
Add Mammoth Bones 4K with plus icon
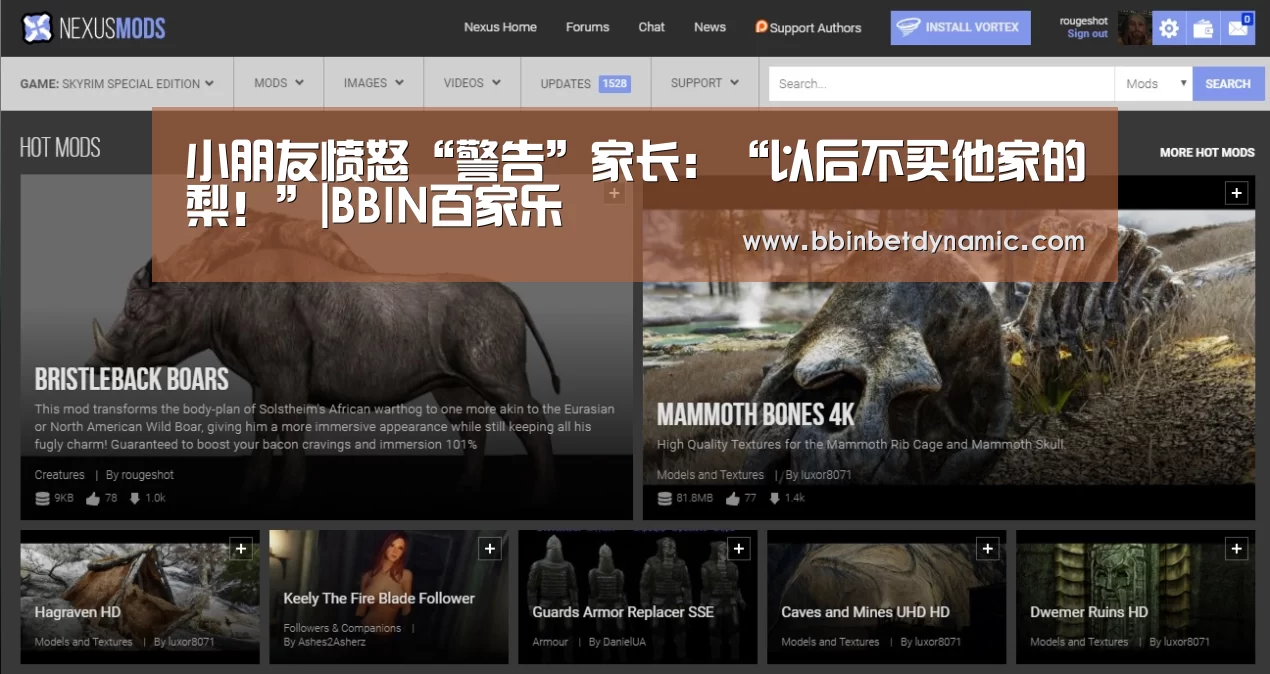tap(1237, 193)
